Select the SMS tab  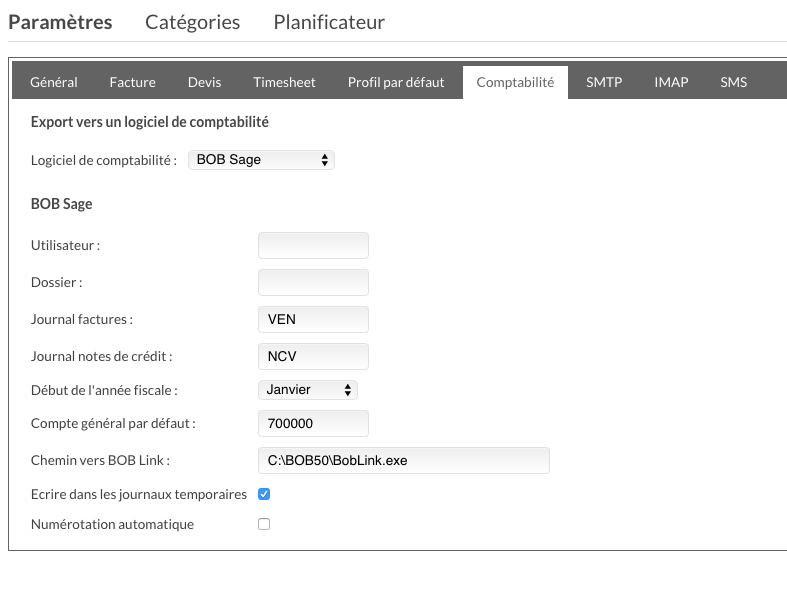point(733,82)
